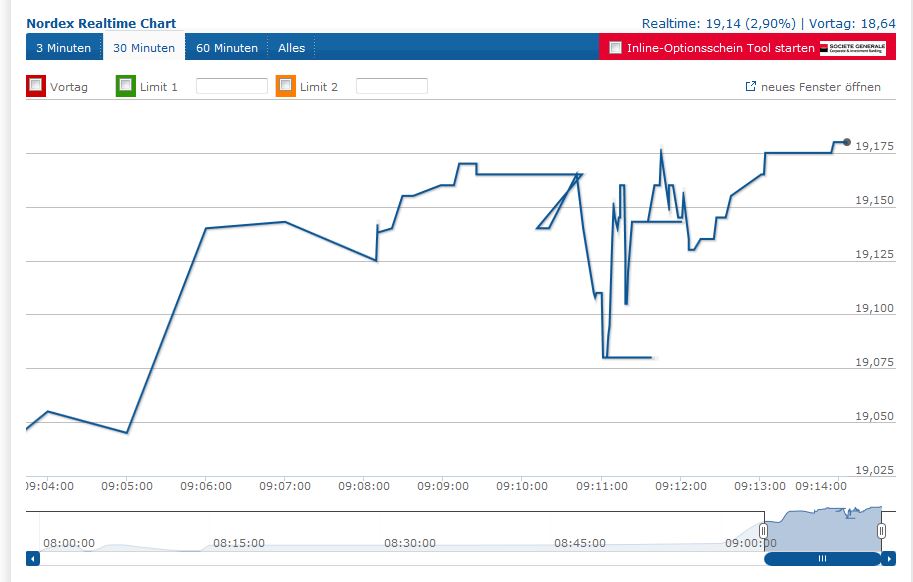Show the Alles time range tab

pyautogui.click(x=291, y=48)
